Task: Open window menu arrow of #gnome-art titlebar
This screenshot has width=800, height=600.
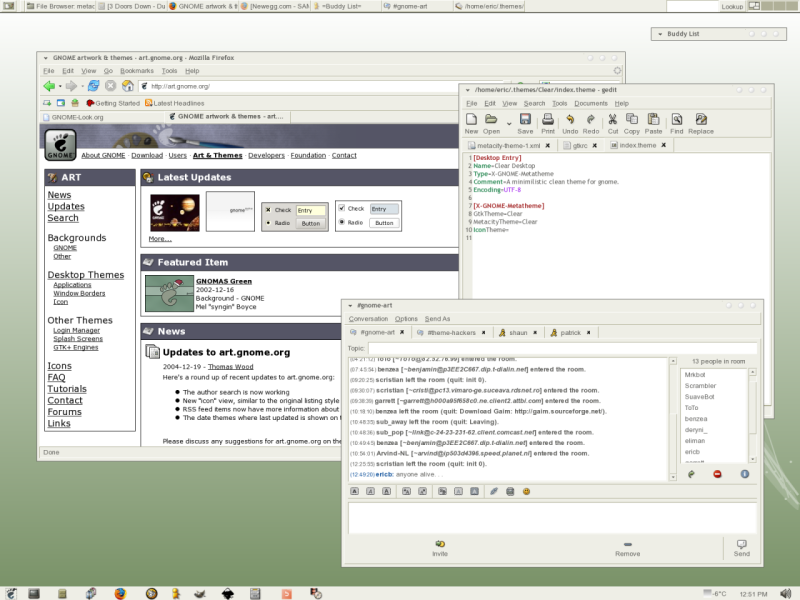Action: click(350, 306)
